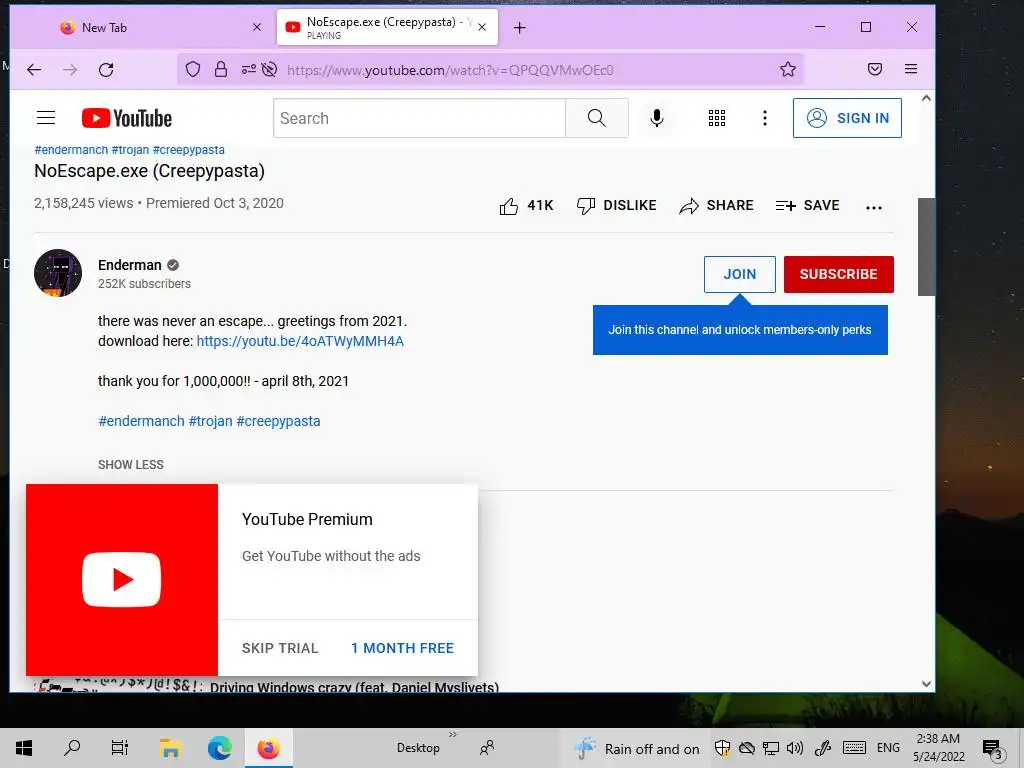
Task: Open the Rain off and on weather widget
Action: [637, 749]
